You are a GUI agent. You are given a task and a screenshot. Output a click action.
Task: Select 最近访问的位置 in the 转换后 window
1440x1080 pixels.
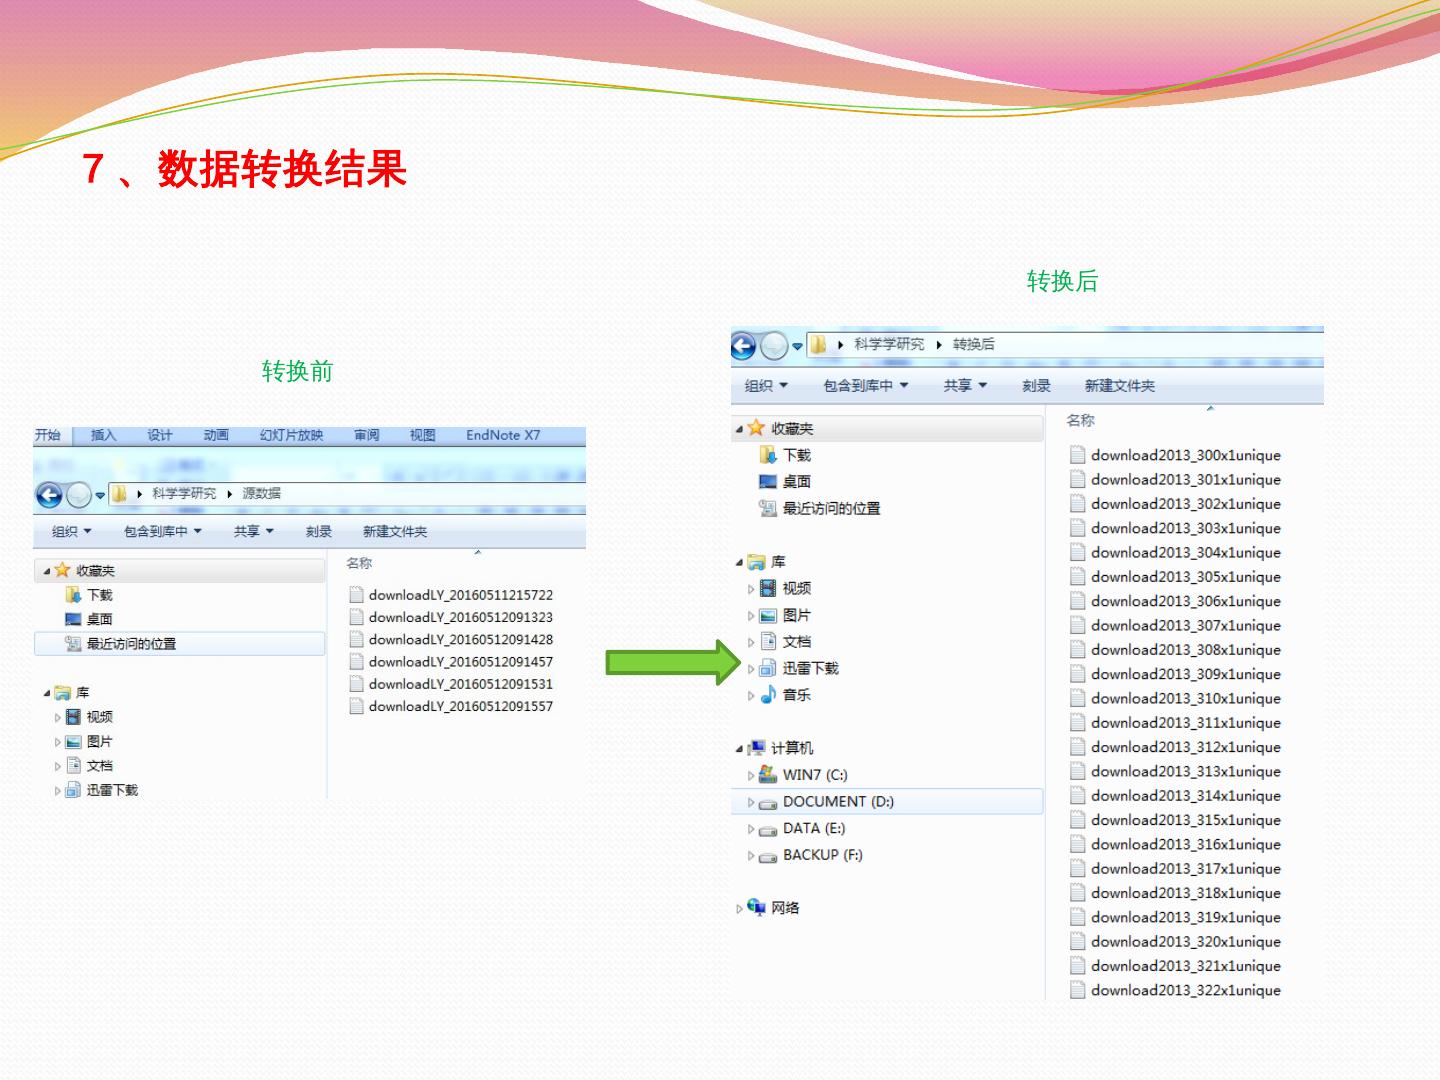click(832, 509)
